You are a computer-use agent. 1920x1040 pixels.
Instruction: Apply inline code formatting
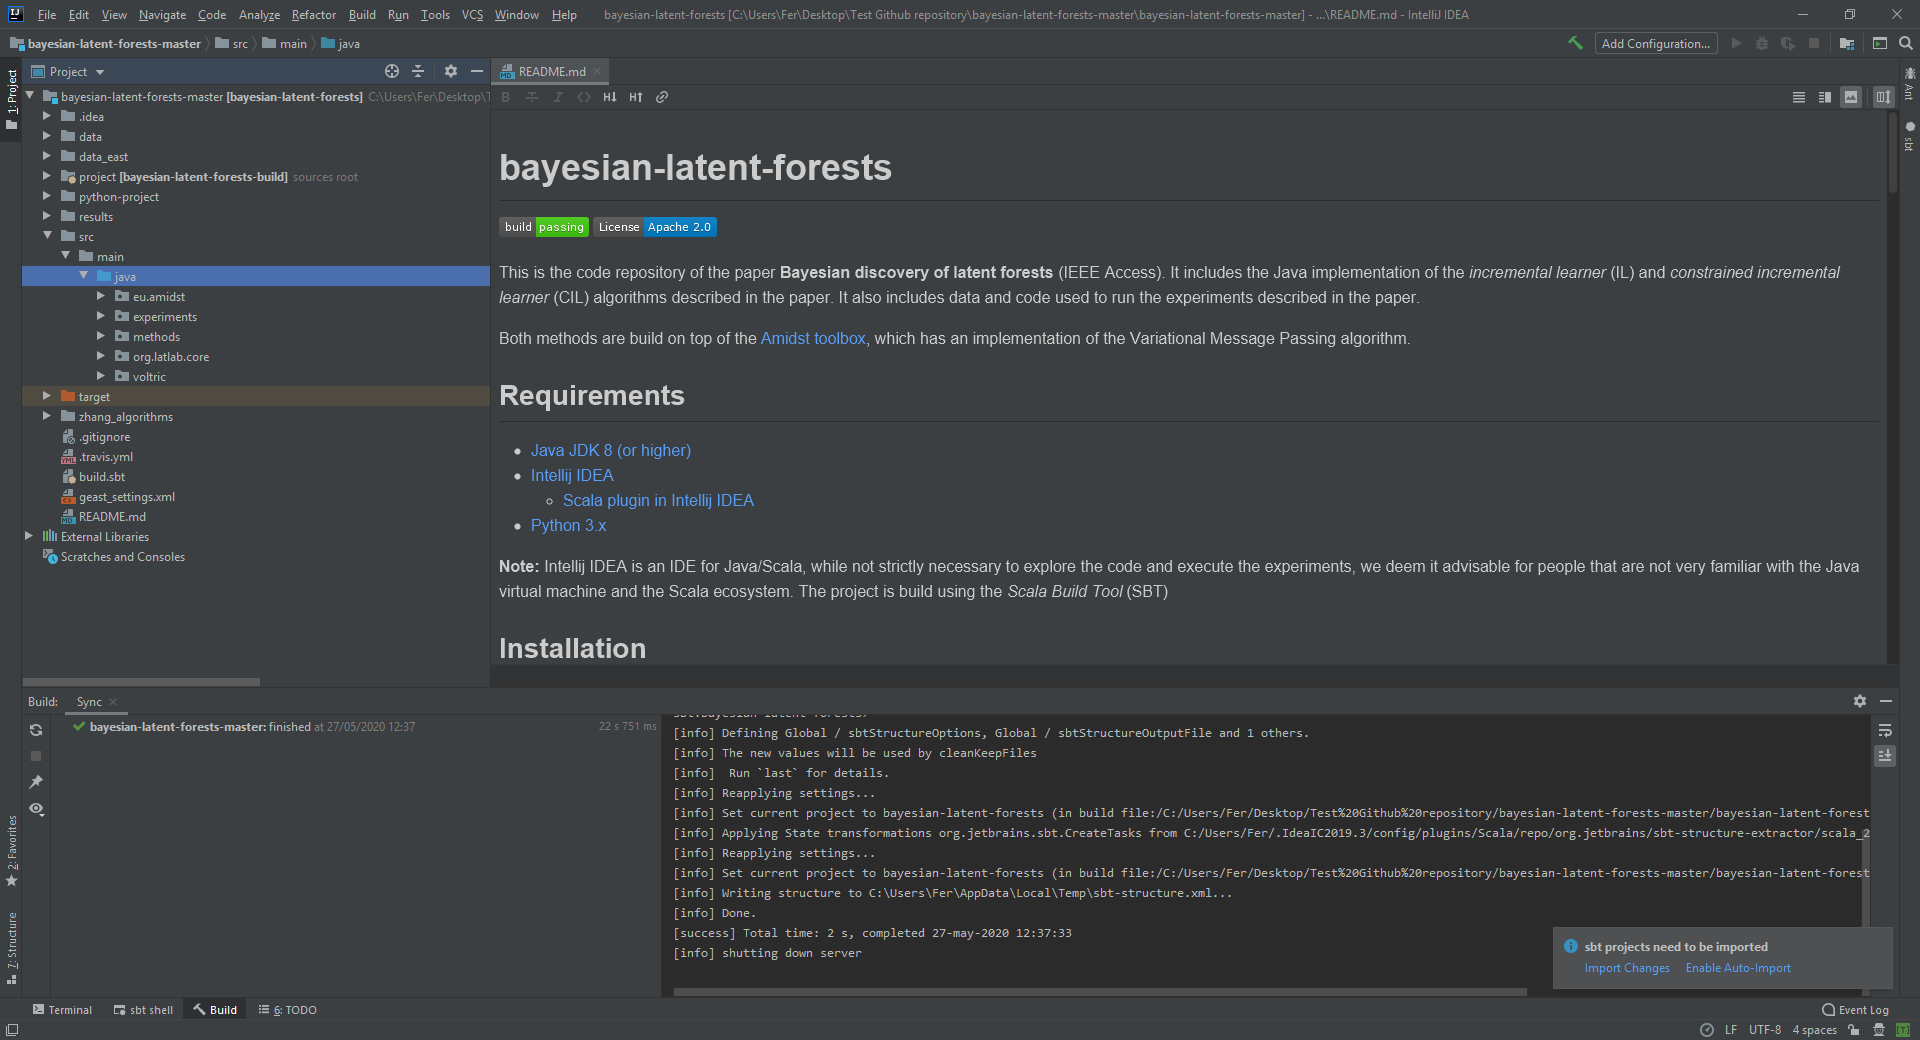click(x=584, y=97)
